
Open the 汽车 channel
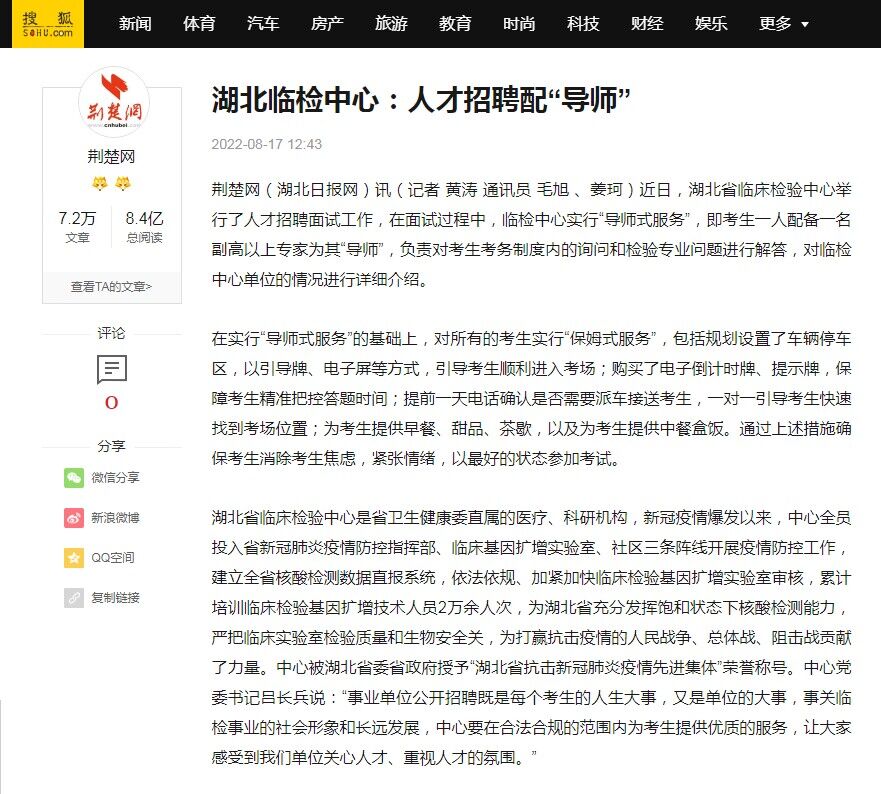pyautogui.click(x=263, y=24)
